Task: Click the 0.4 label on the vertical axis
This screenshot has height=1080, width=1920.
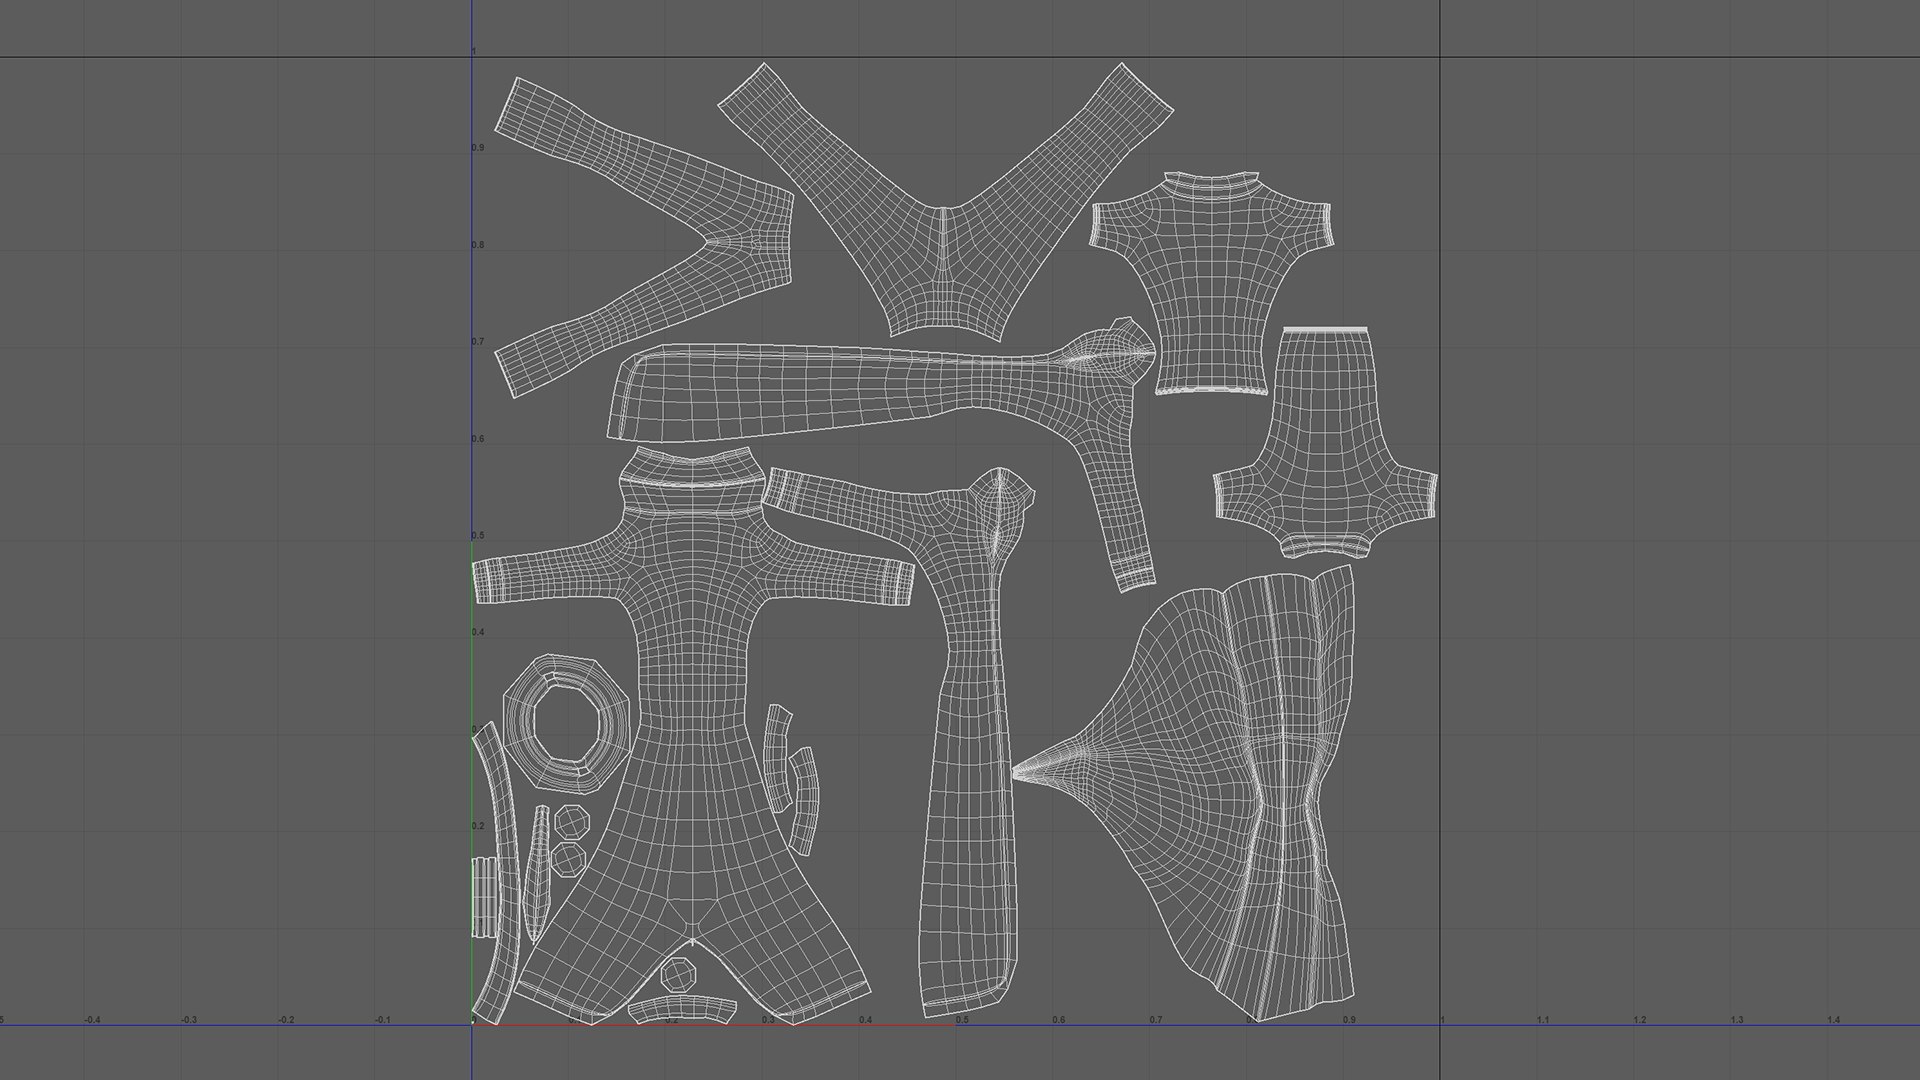Action: pyautogui.click(x=478, y=633)
